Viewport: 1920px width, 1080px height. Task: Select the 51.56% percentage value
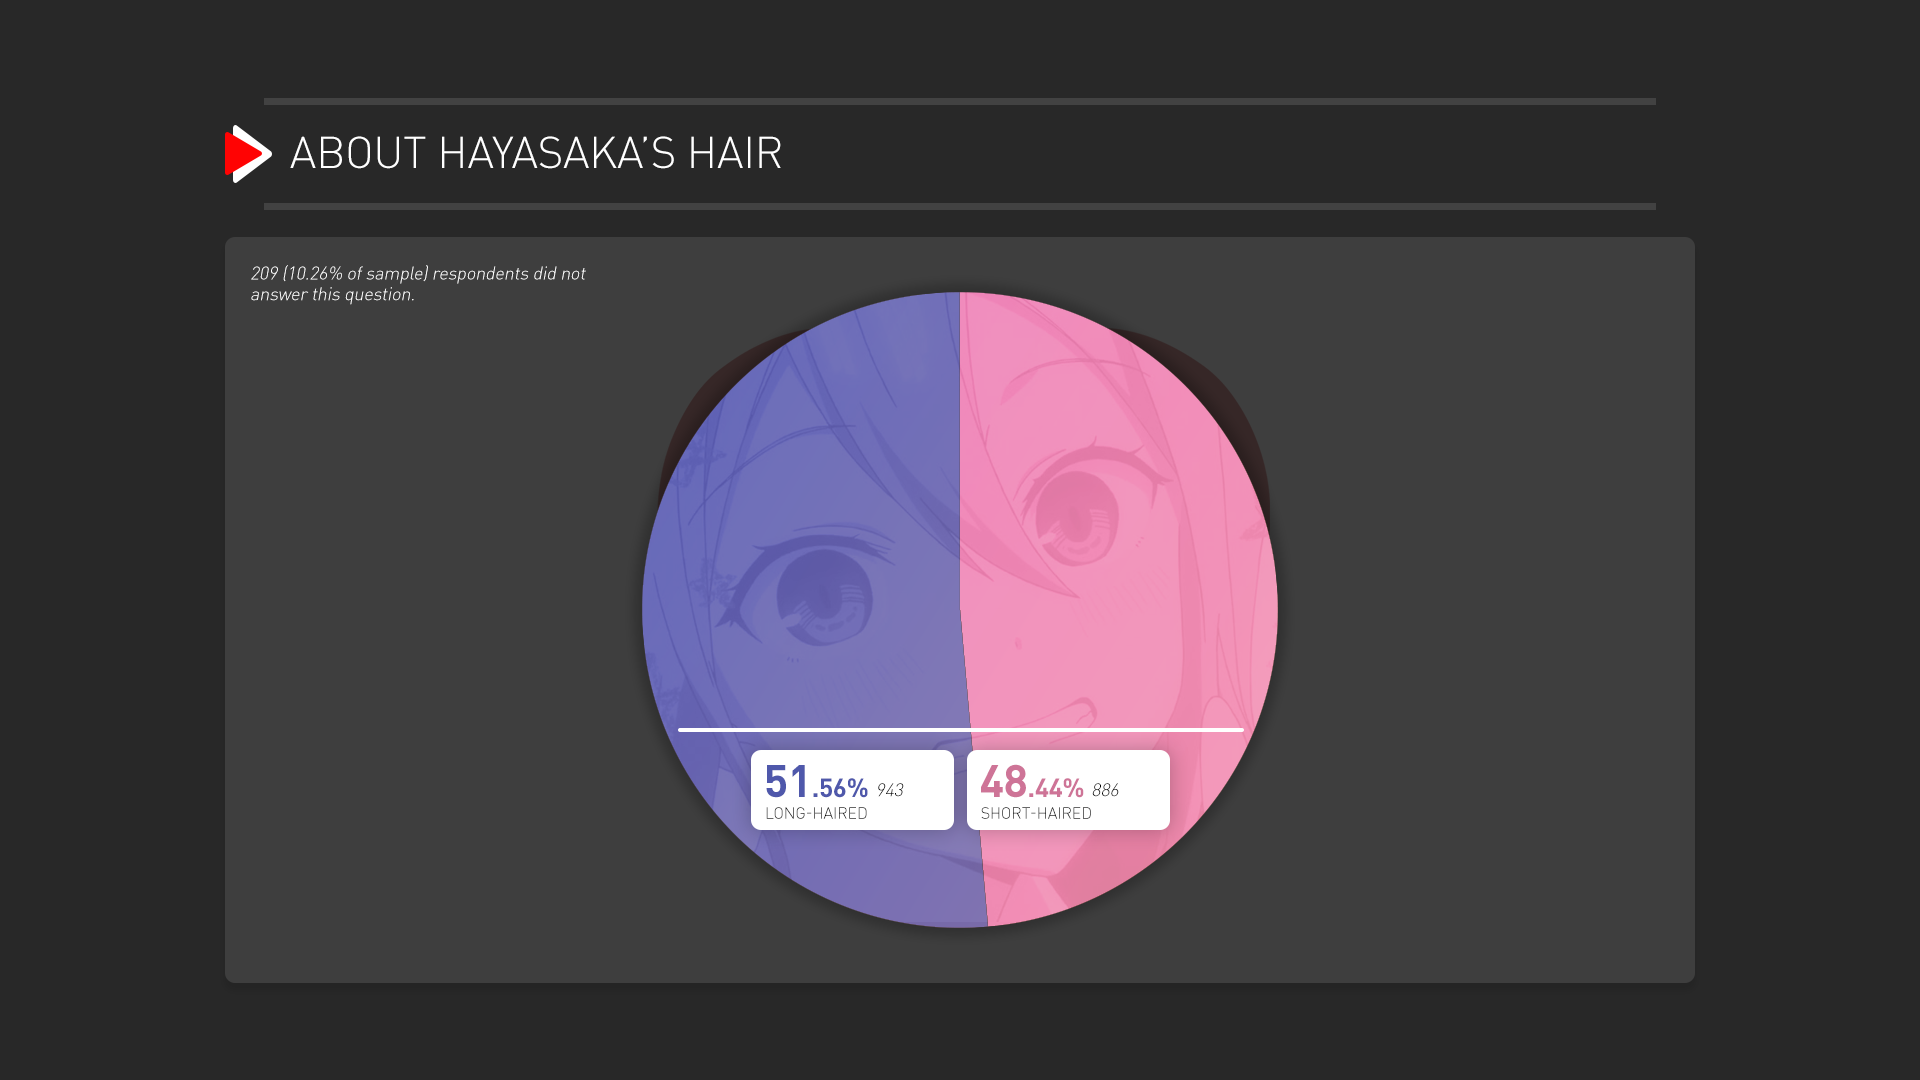coord(816,782)
